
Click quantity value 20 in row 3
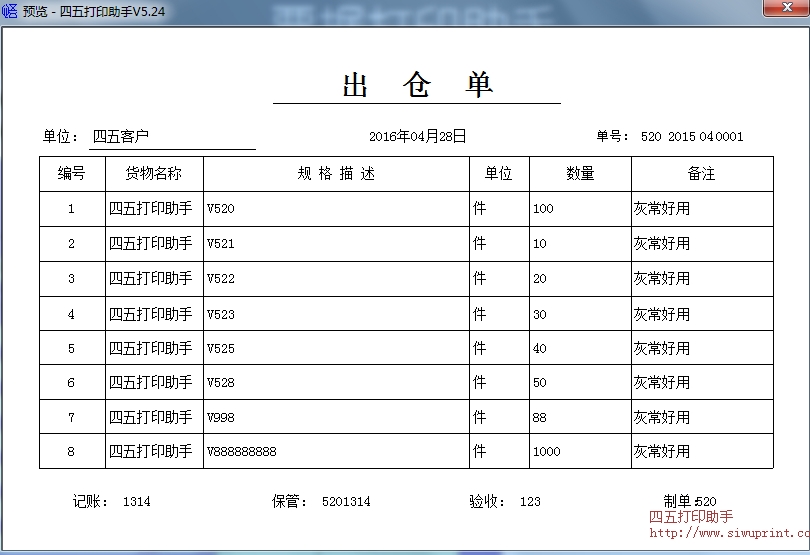pos(539,279)
